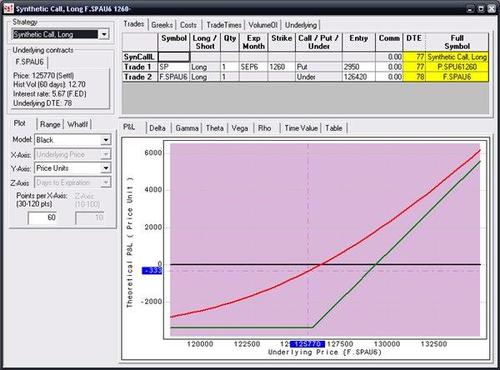Viewport: 500px width, 370px height.
Task: Click the empty SynCallL Symbol cell
Action: [174, 57]
